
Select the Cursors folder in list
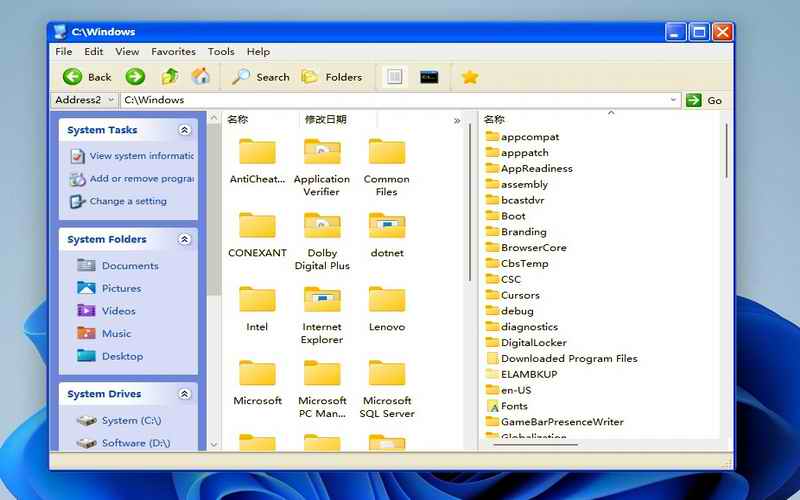pos(512,295)
